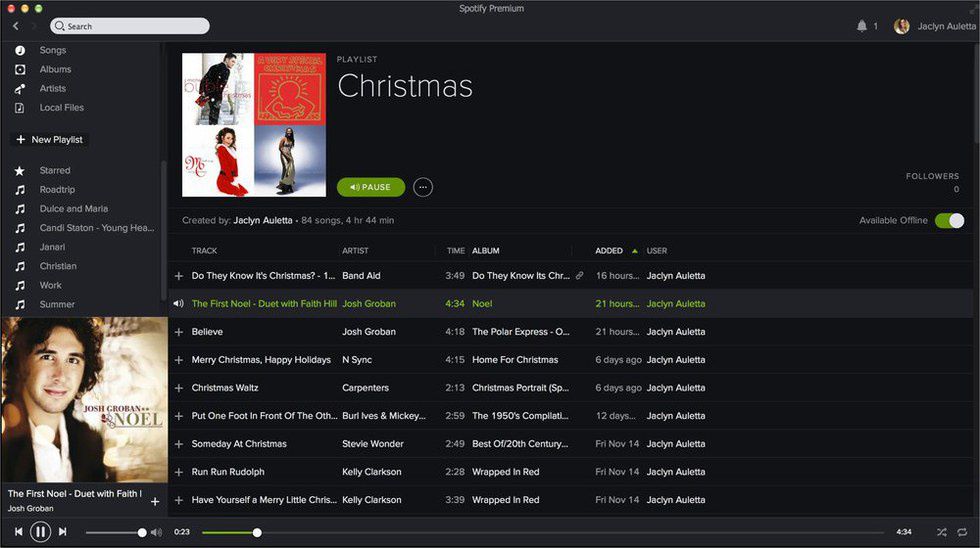
Task: Open Jaclyn Auletta user account menu
Action: coord(935,26)
